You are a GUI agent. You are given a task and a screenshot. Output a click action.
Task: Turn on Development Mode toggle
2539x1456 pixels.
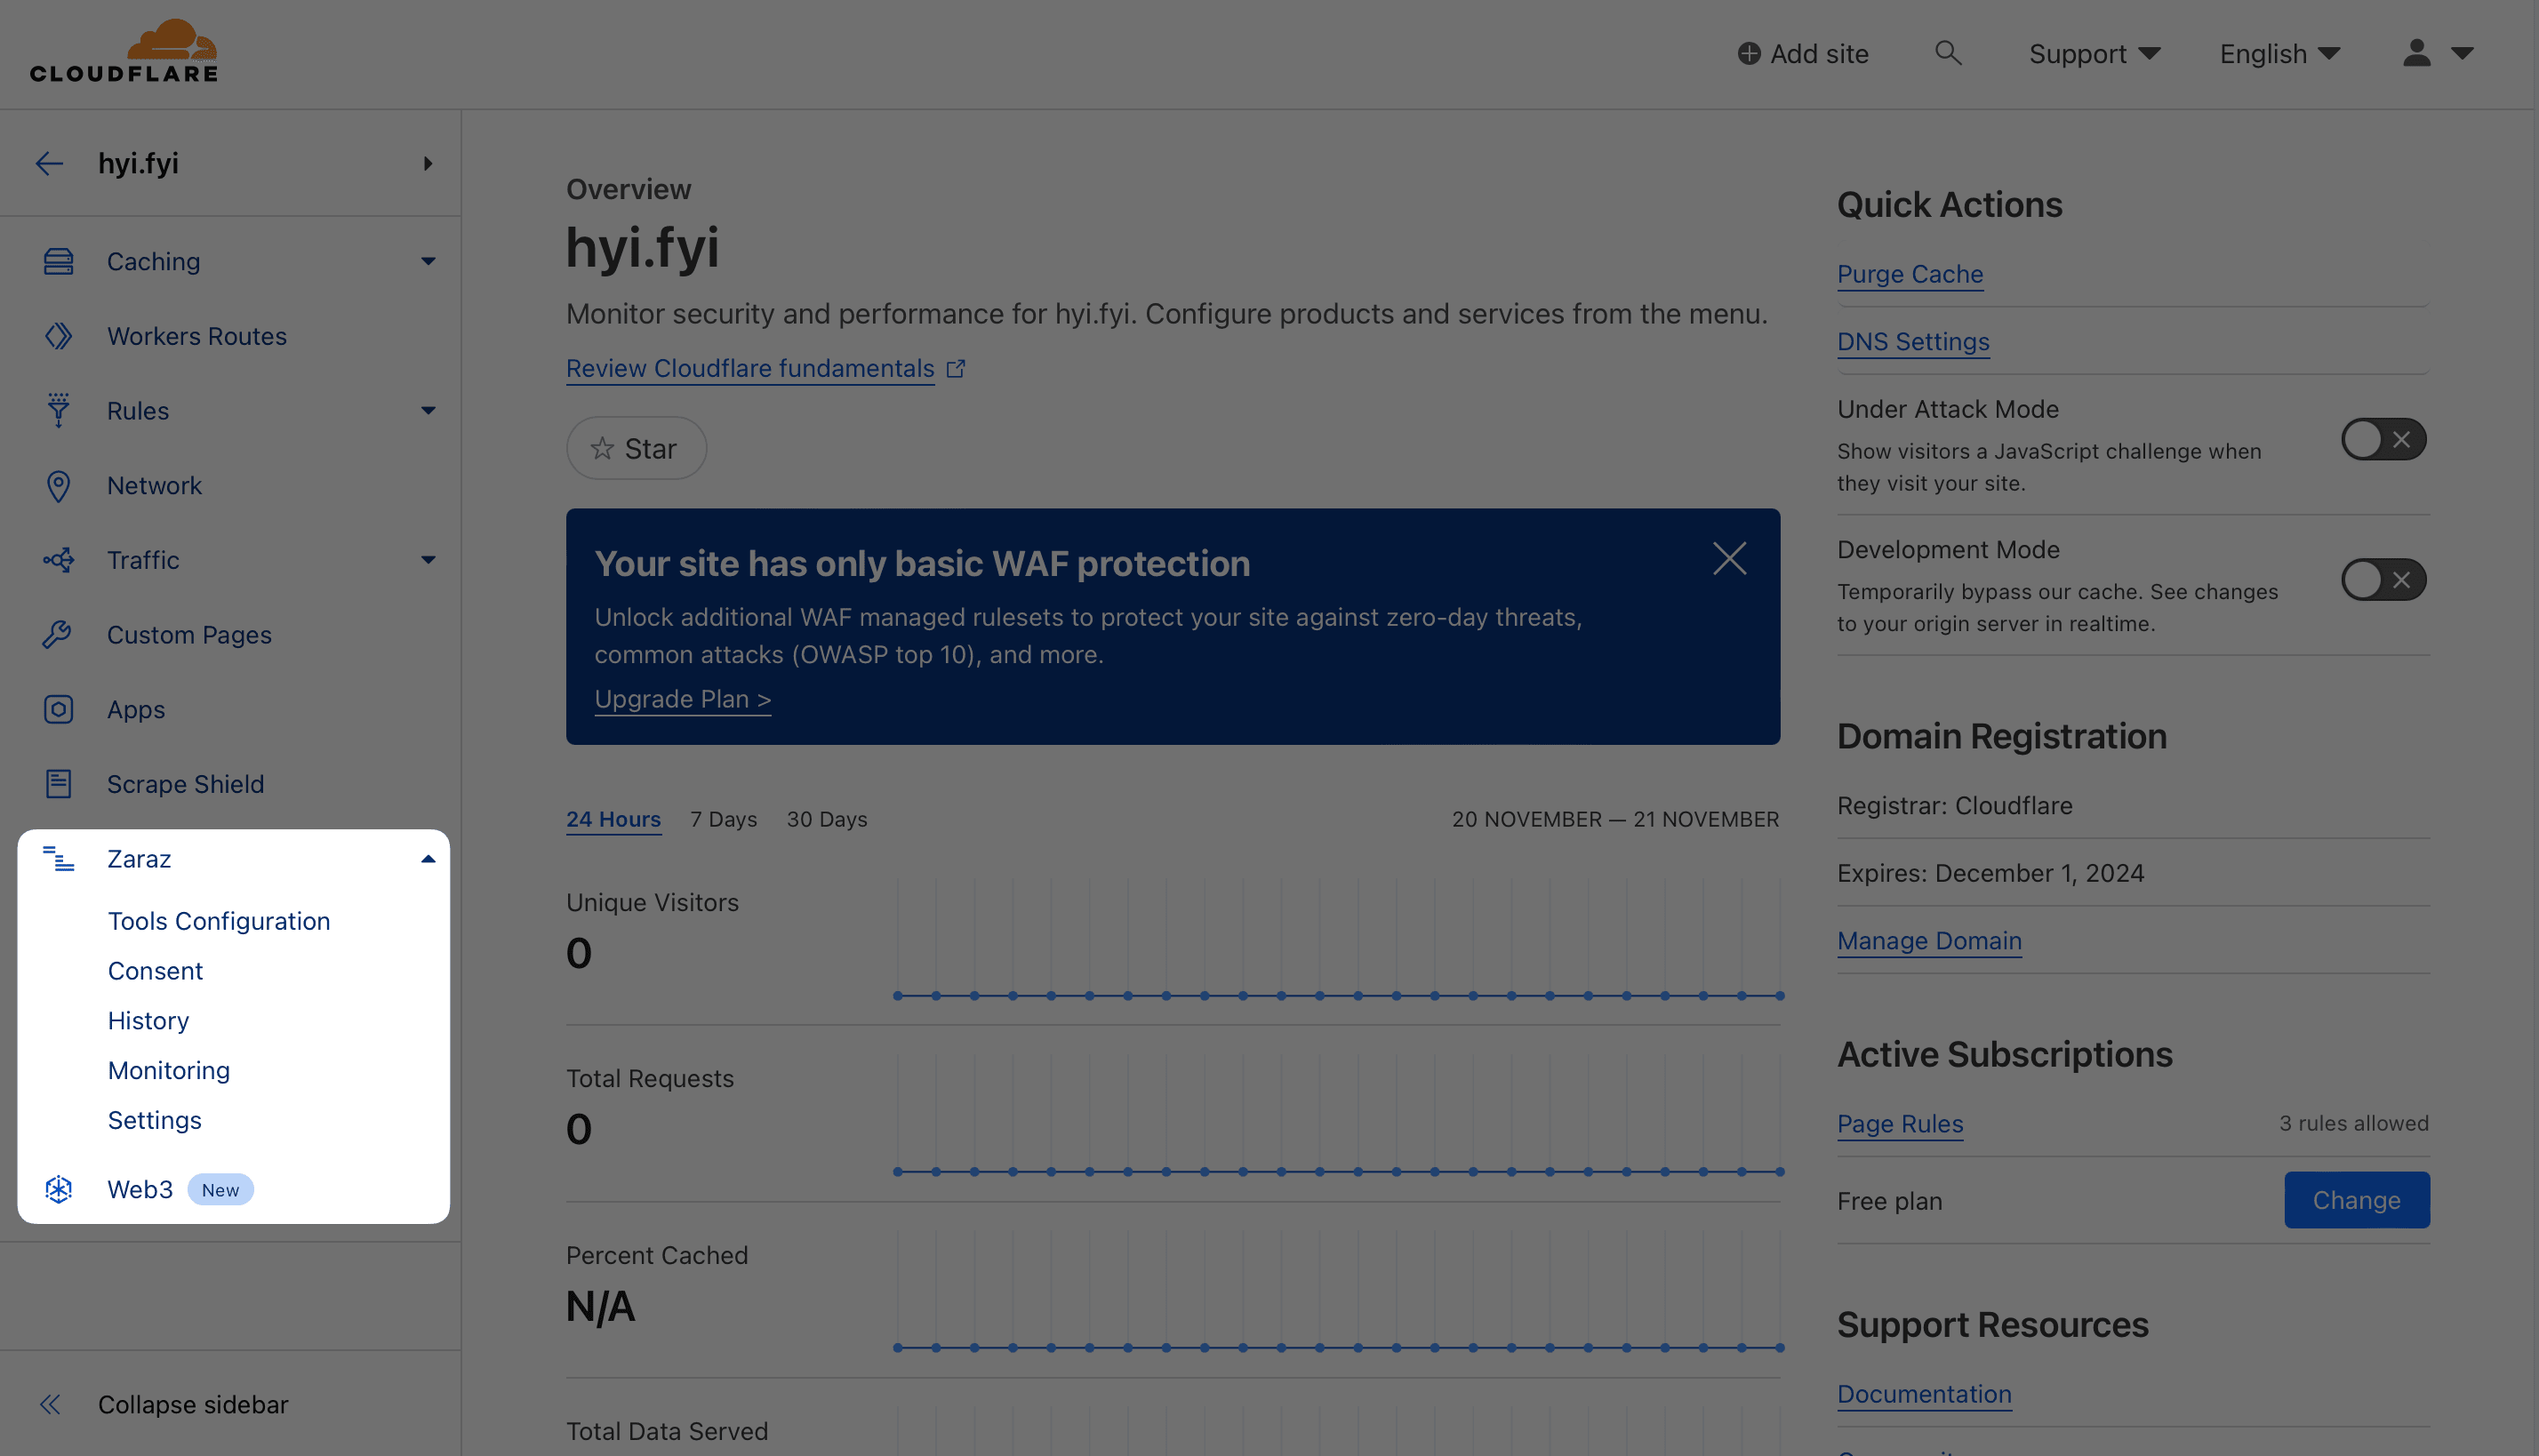point(2383,580)
